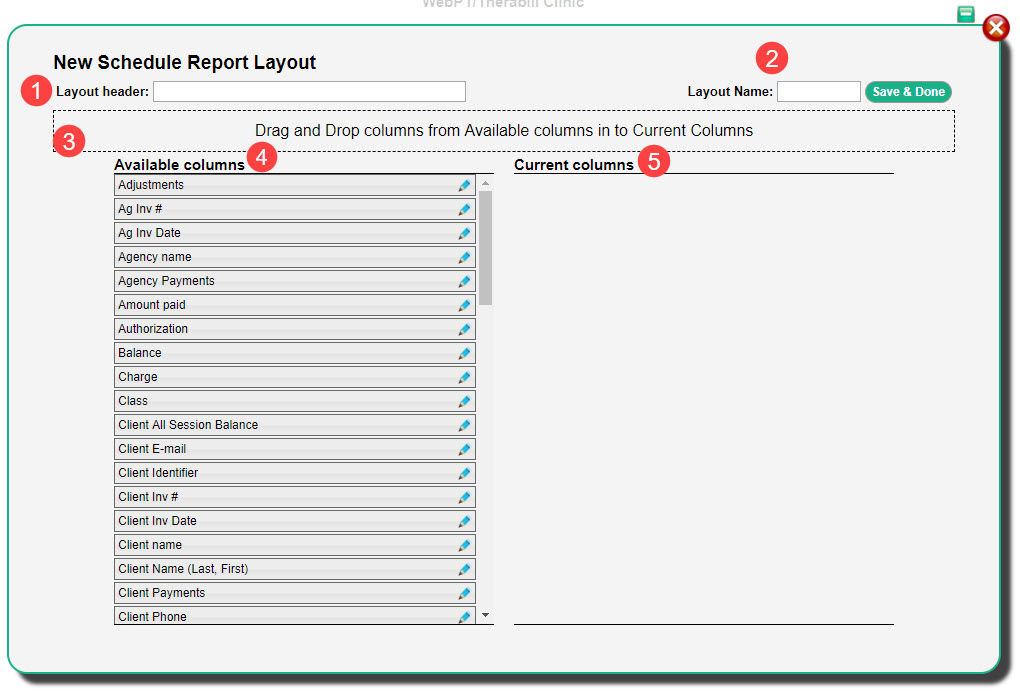
Task: Click the scroll up arrow of Available columns
Action: 485,183
